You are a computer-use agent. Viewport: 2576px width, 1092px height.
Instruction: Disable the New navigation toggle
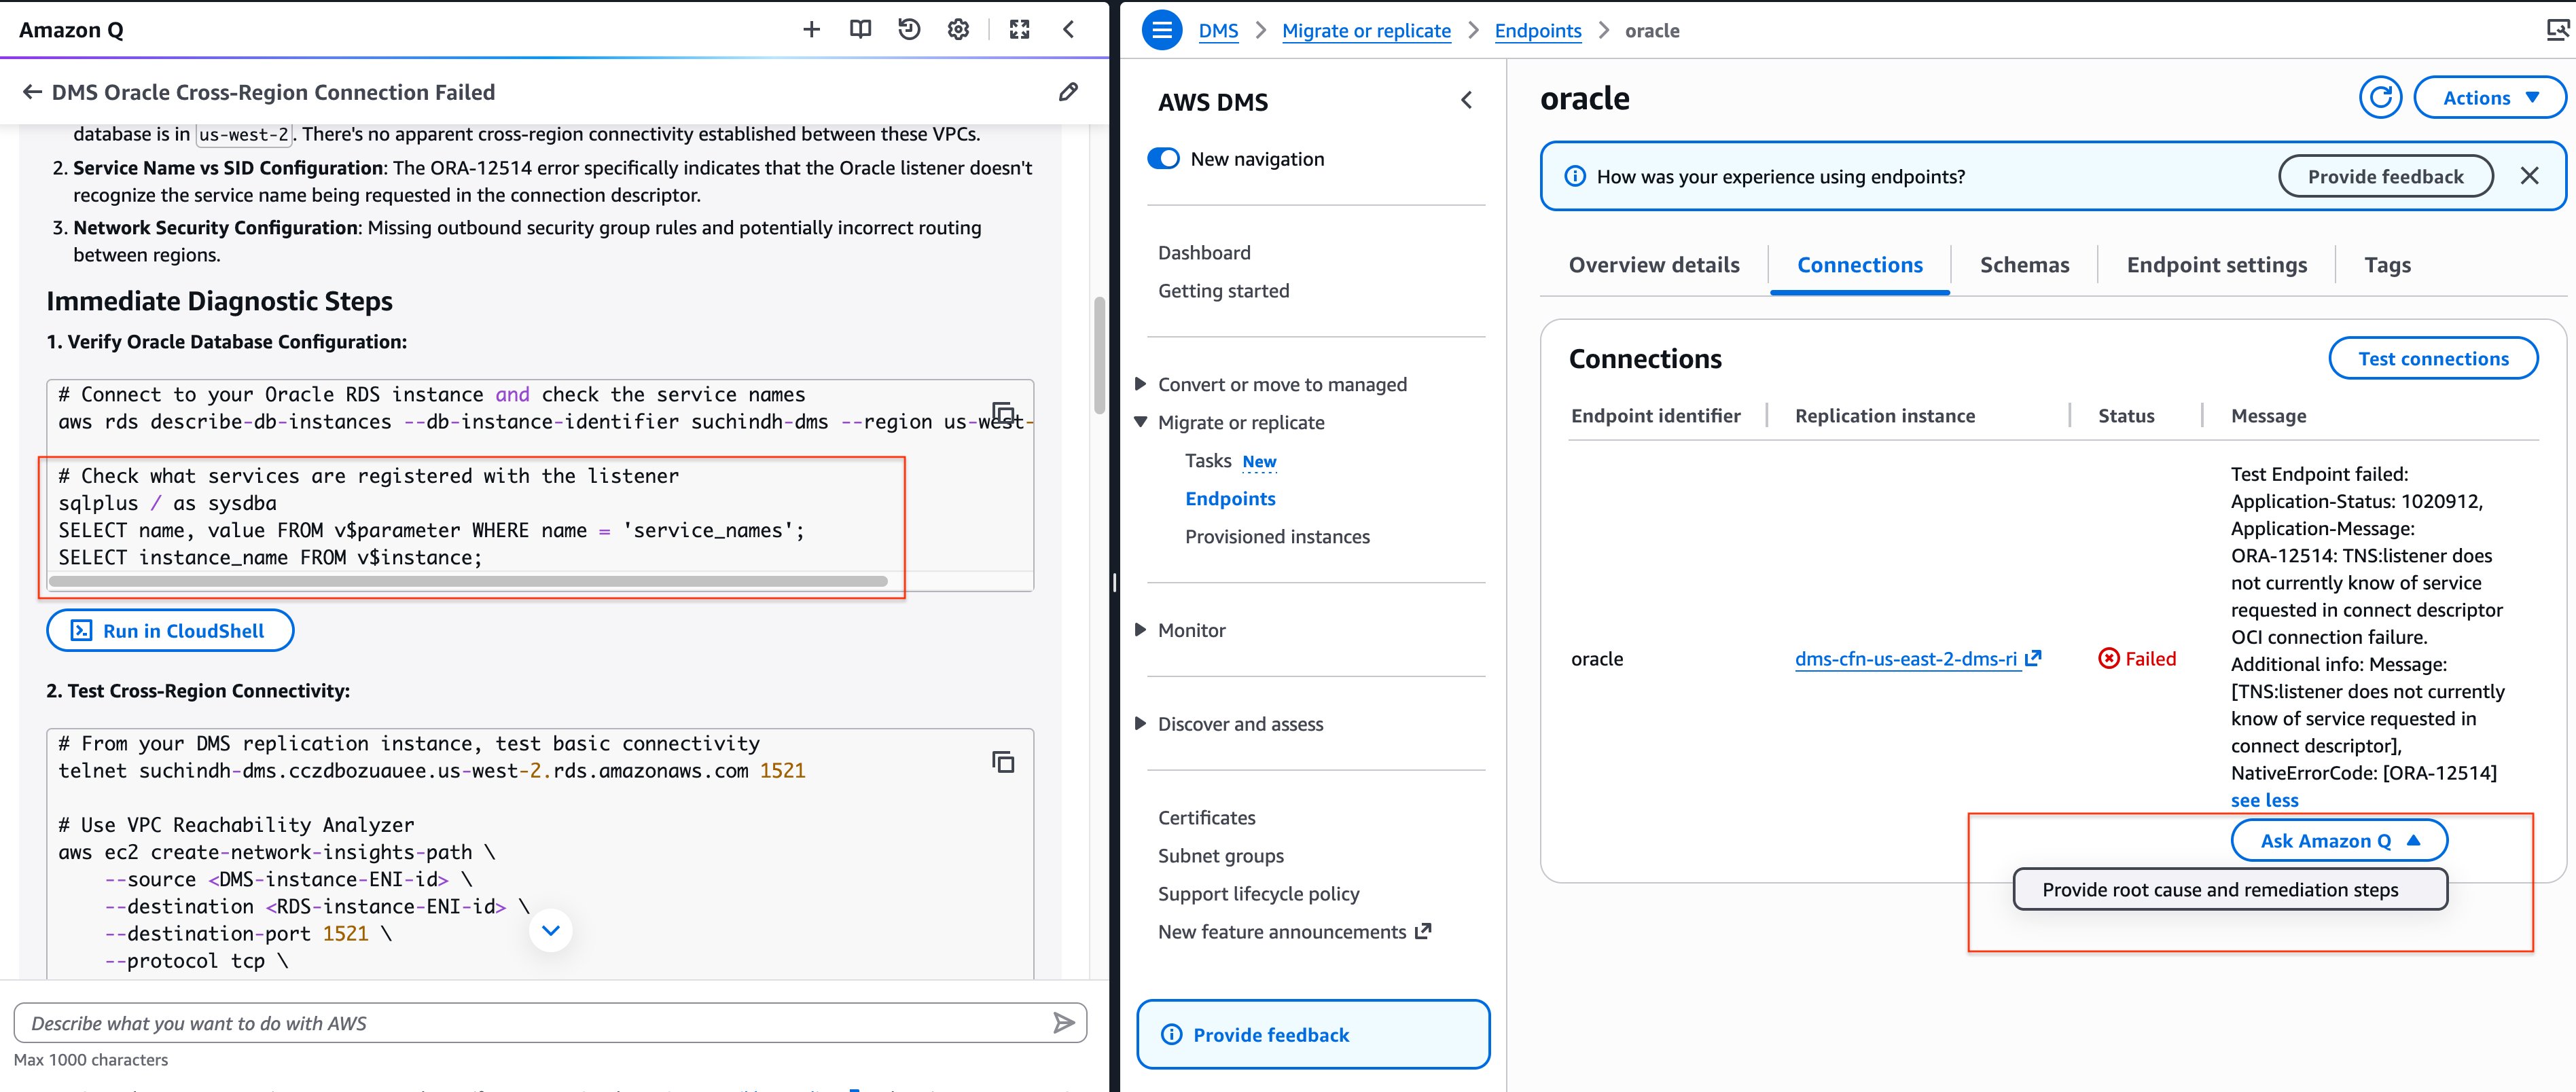pos(1163,158)
